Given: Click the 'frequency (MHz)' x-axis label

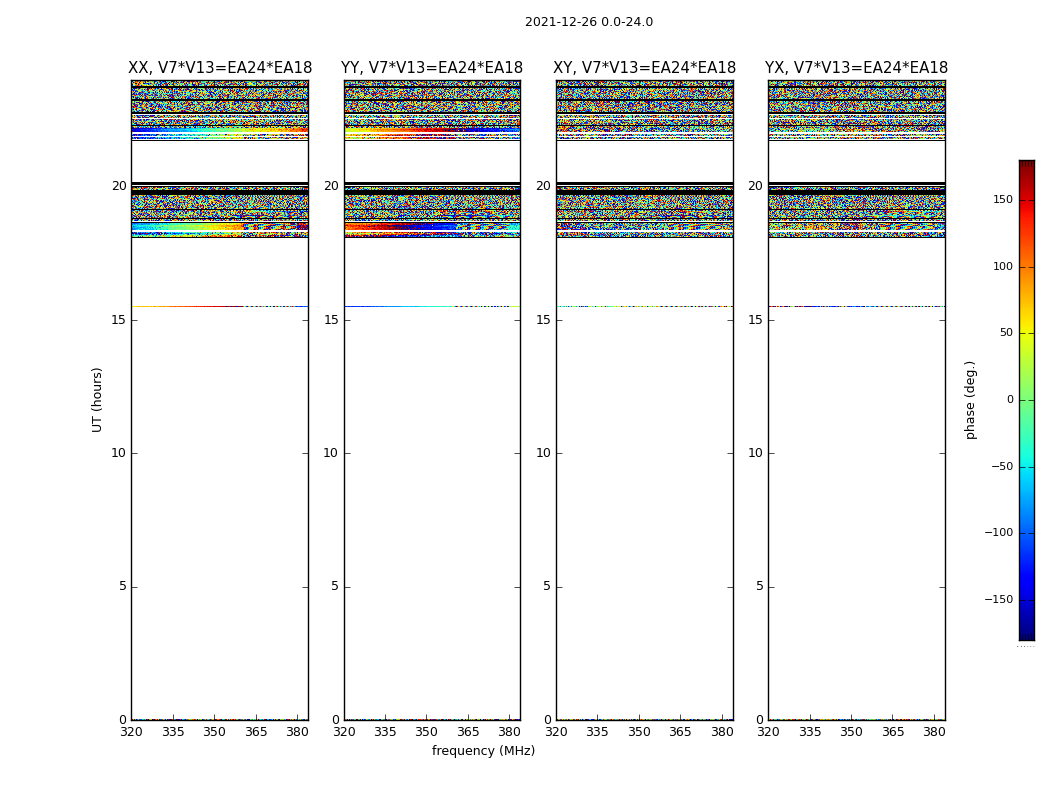Looking at the screenshot, I should 483,751.
